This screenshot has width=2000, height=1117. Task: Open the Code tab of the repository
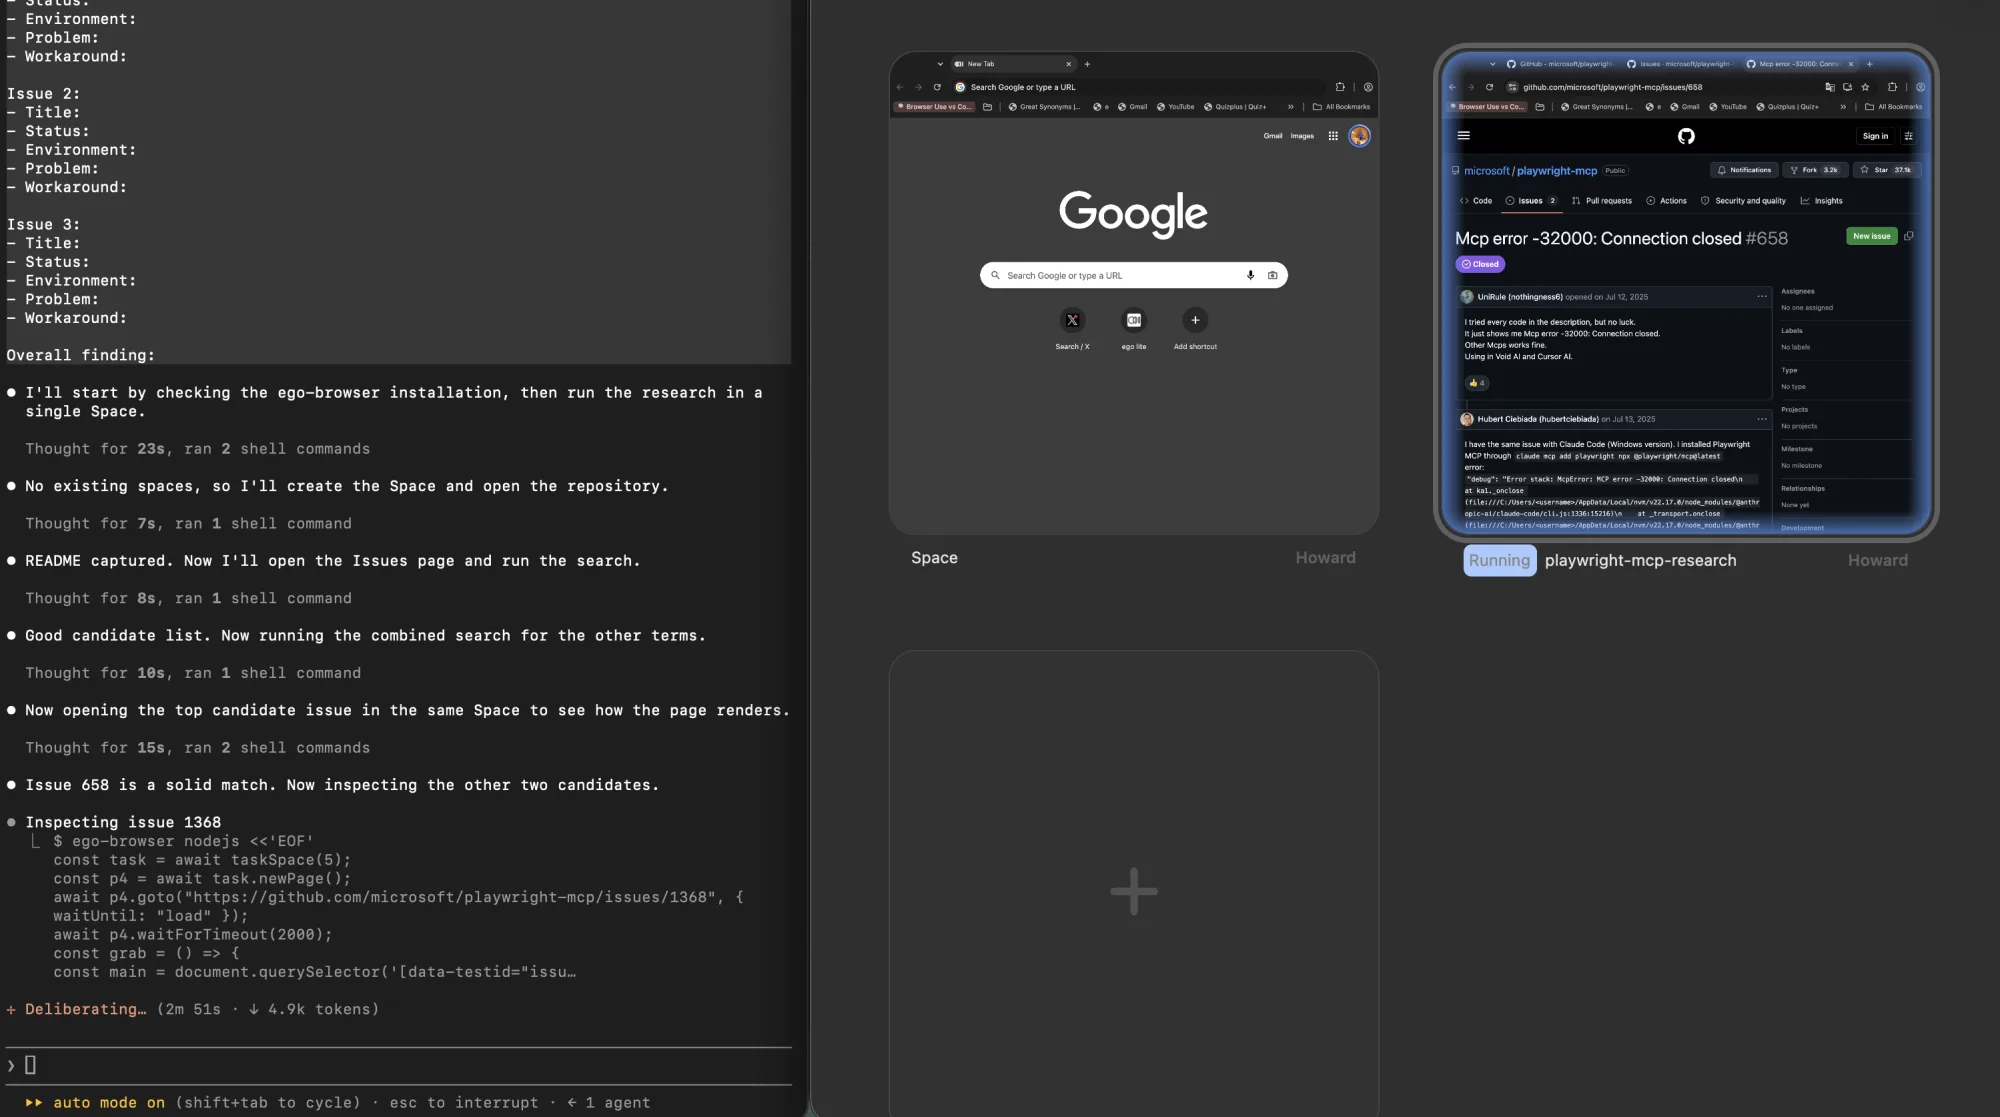1476,201
